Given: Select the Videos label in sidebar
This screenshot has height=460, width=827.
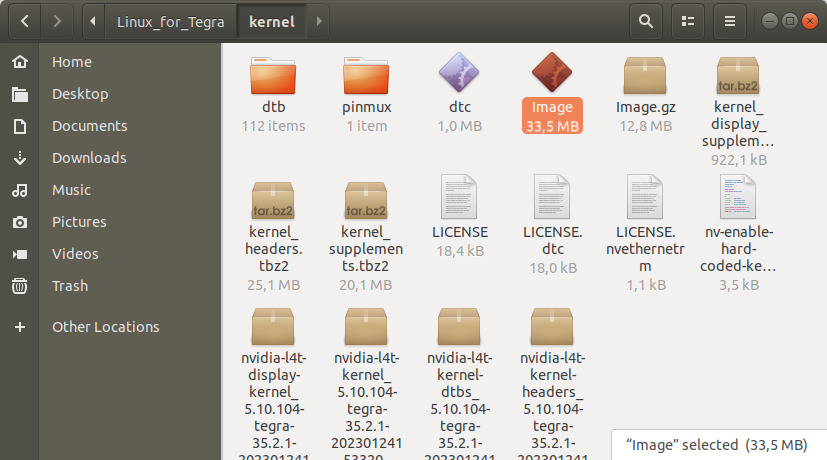Looking at the screenshot, I should pos(75,254).
